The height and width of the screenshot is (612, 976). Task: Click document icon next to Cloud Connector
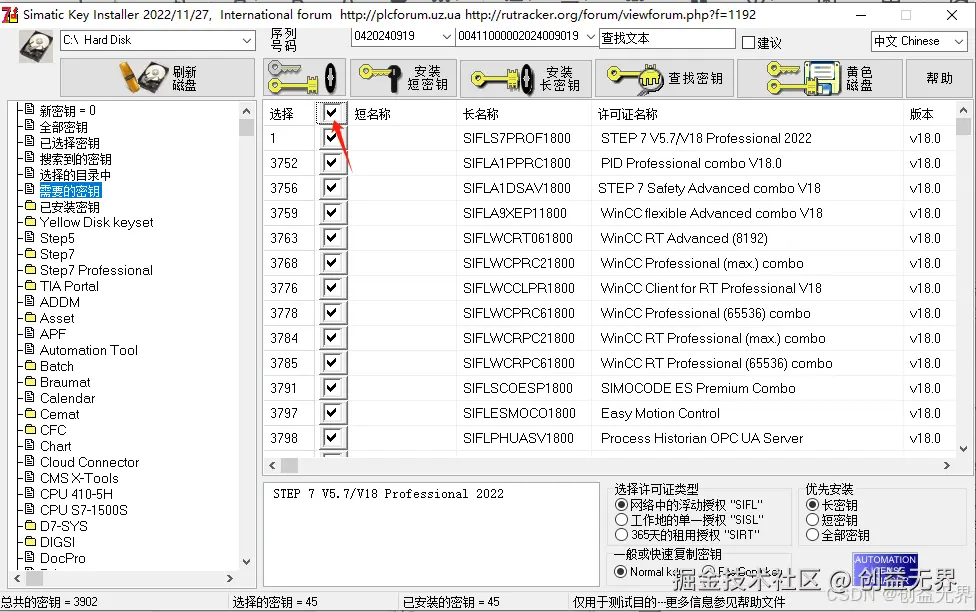(x=30, y=461)
